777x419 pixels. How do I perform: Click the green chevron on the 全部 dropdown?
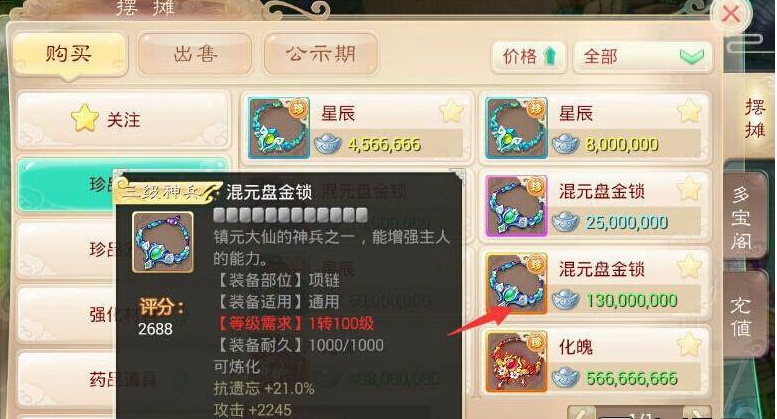coord(692,56)
